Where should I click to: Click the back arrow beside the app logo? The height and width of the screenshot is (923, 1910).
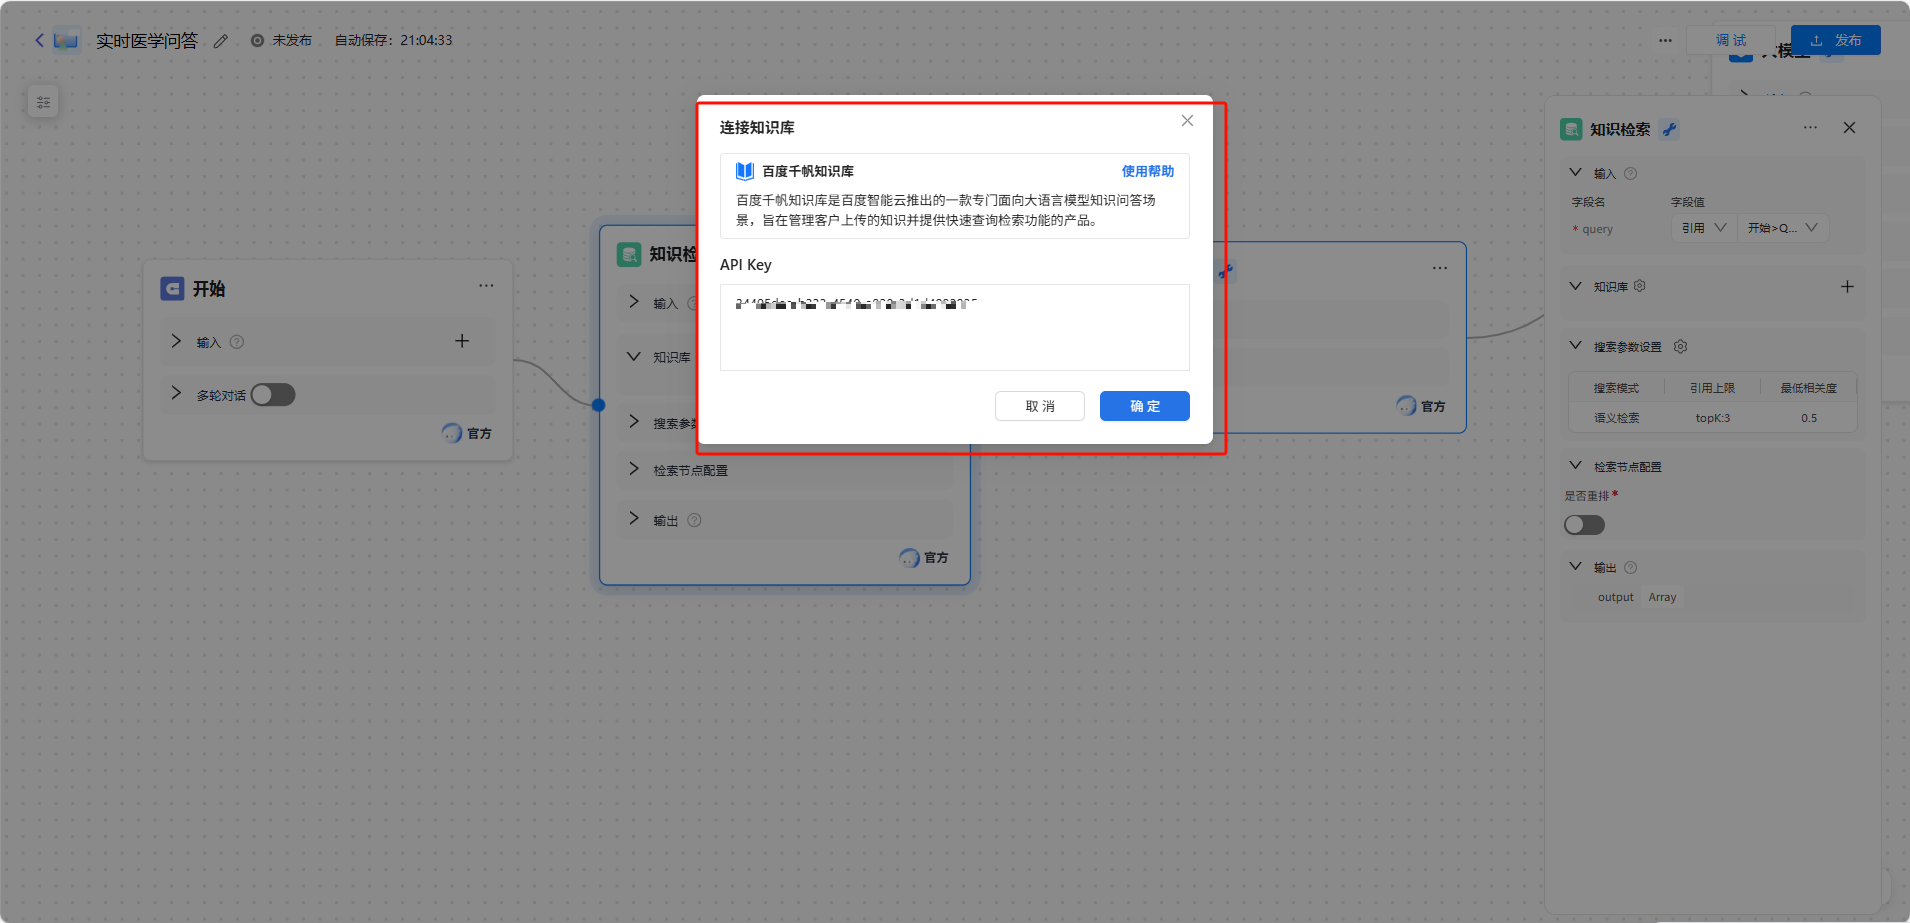click(x=39, y=40)
